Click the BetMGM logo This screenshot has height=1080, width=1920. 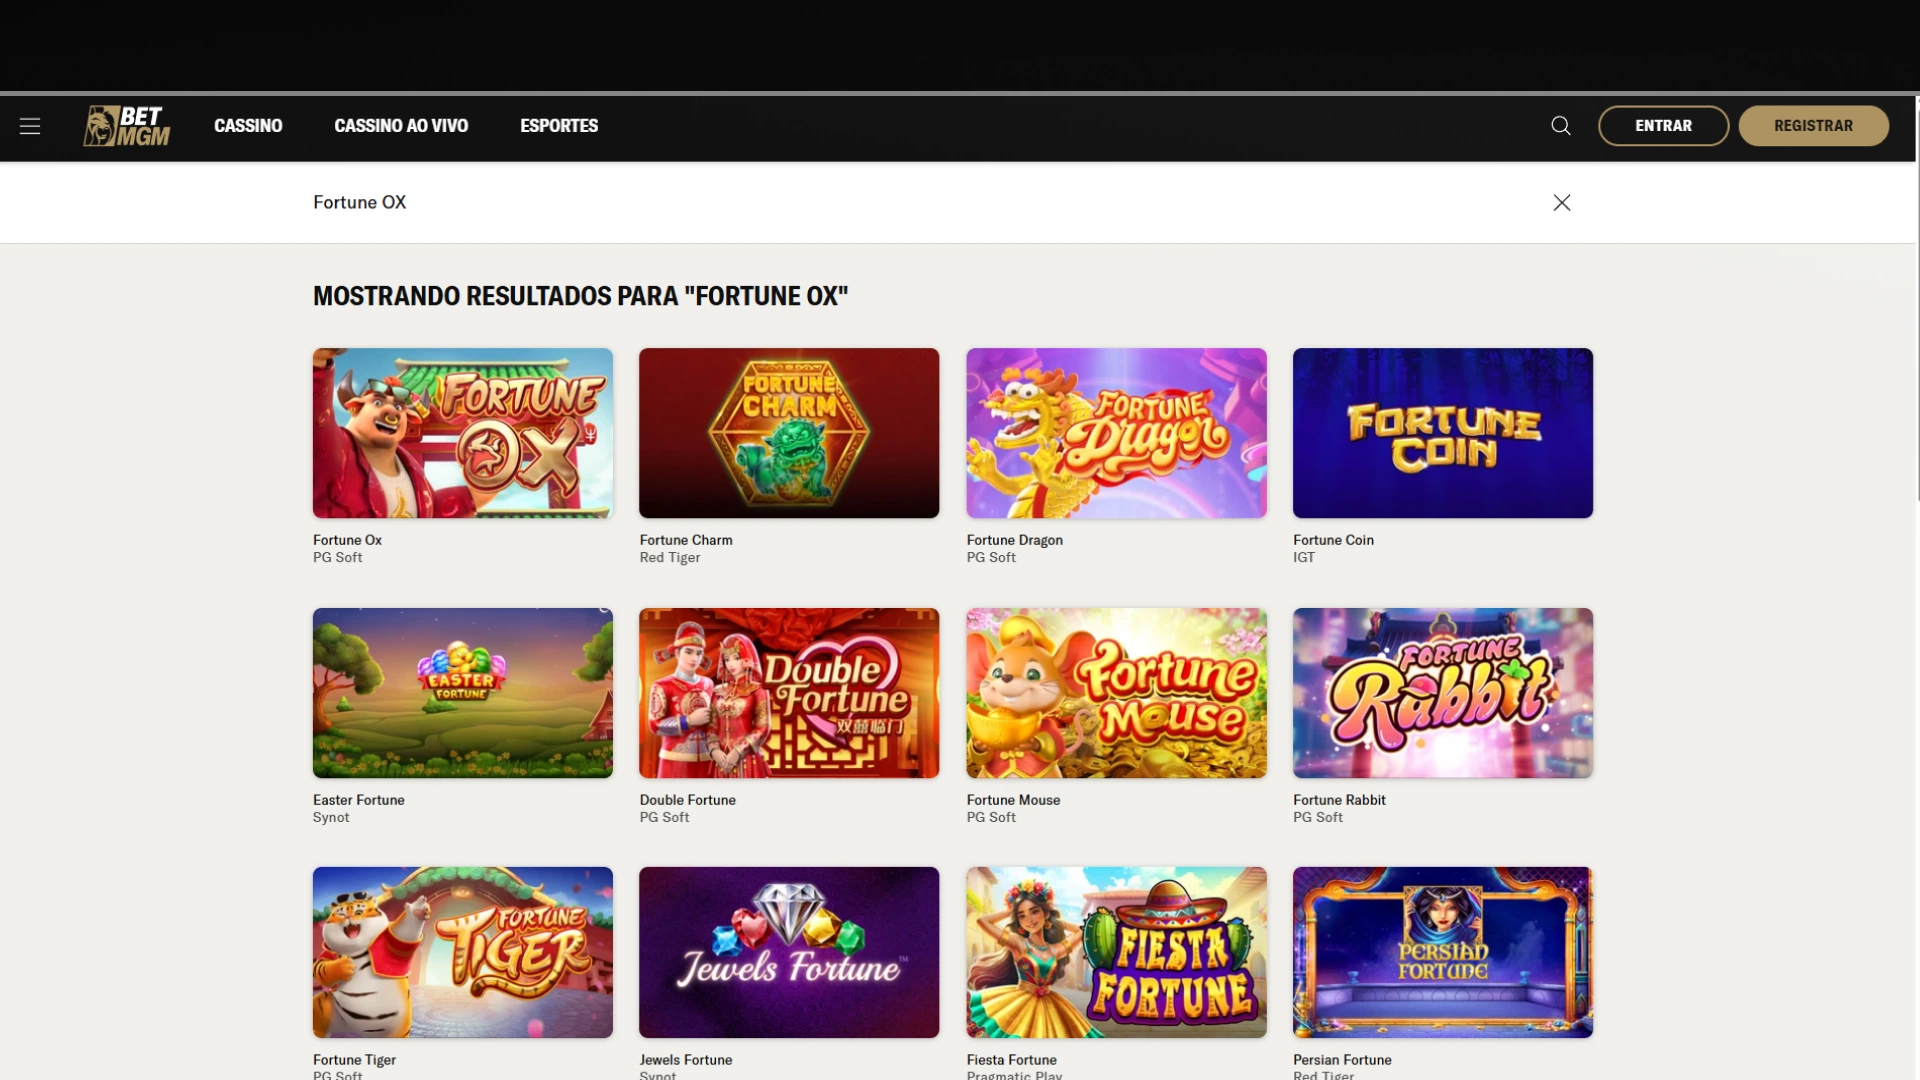[127, 126]
